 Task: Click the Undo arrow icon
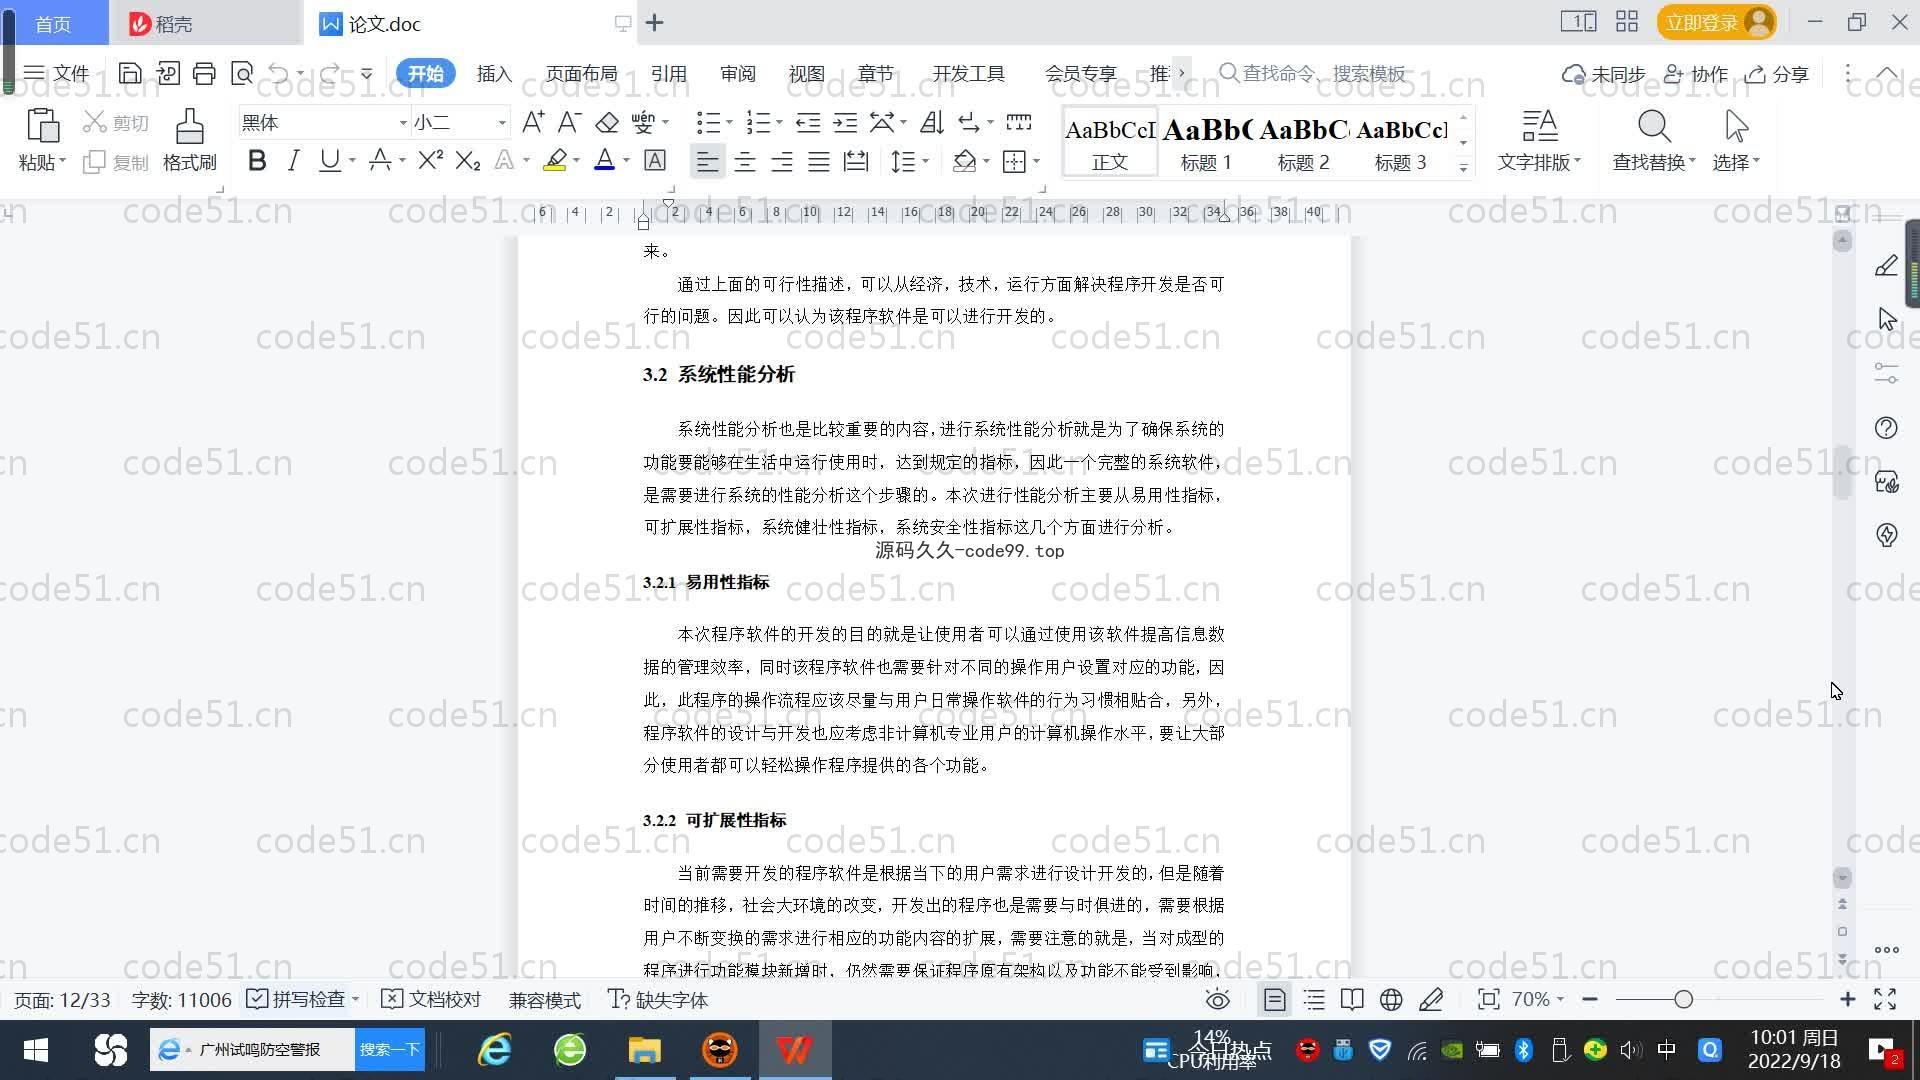279,73
